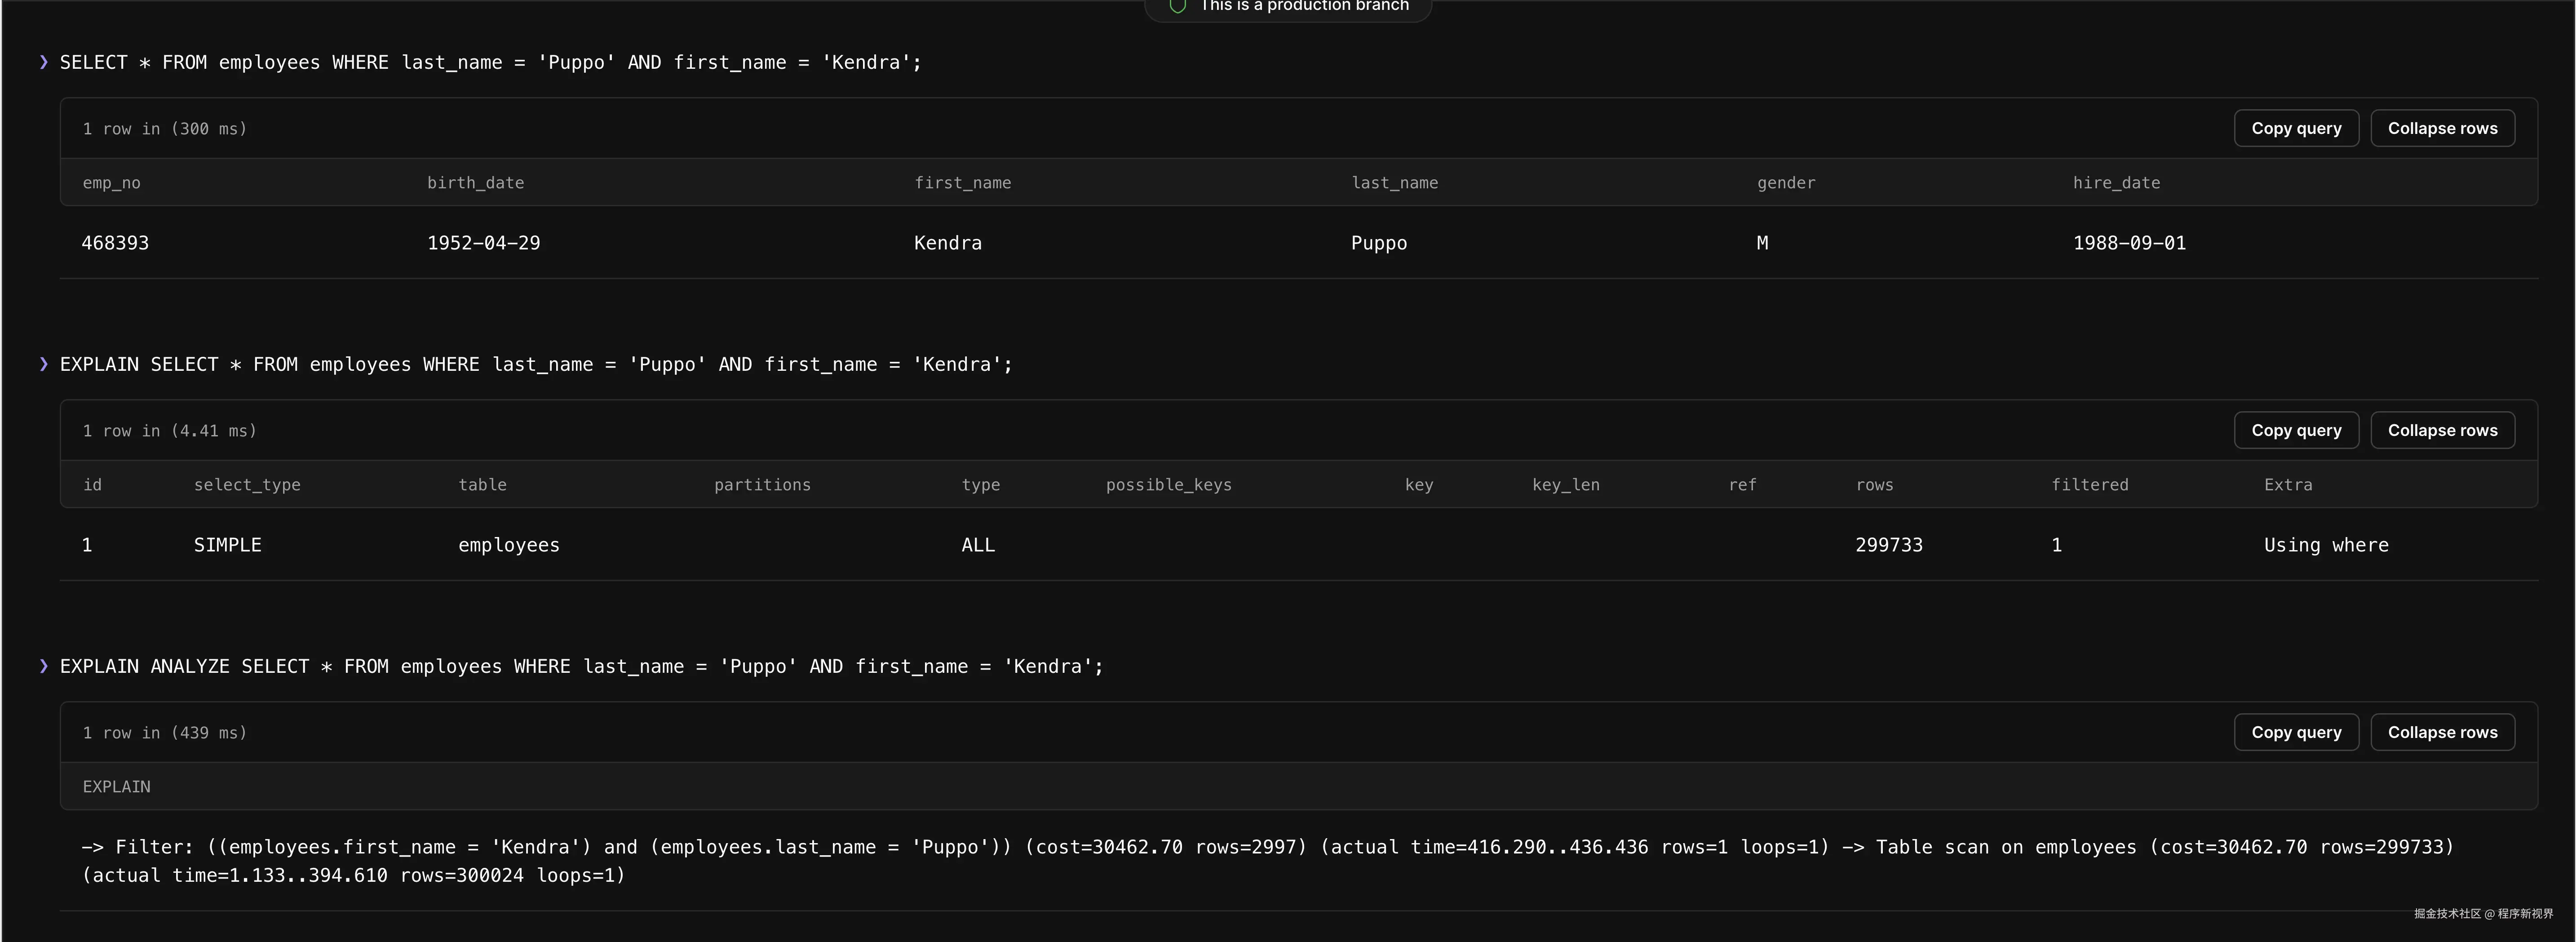Click the table cell employees

(x=509, y=545)
